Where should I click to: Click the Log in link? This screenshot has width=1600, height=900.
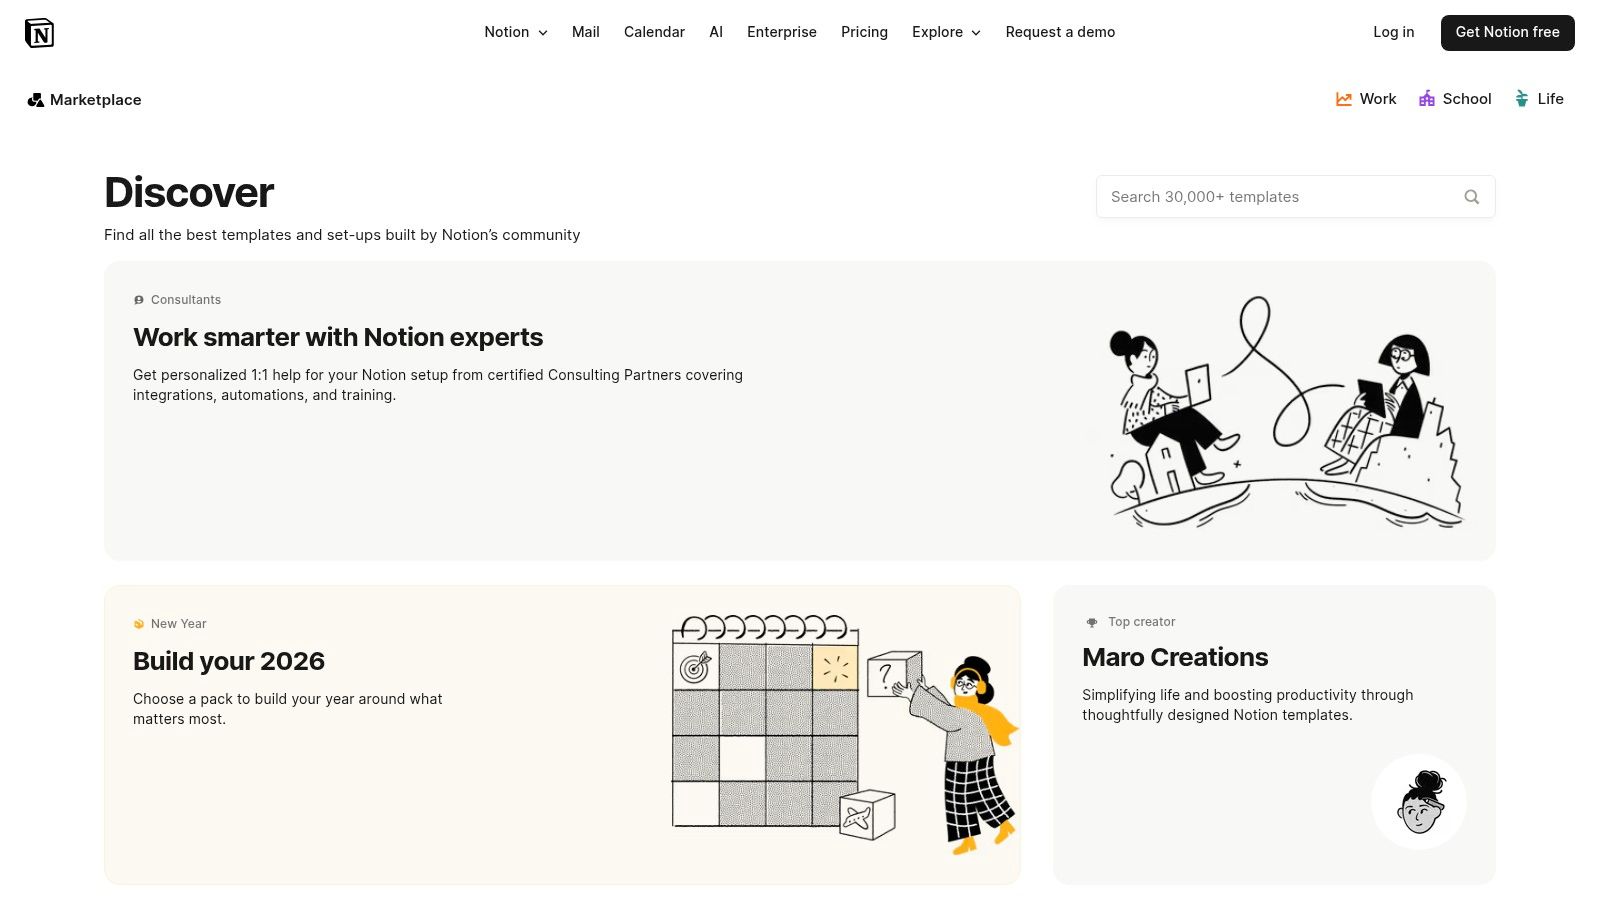1393,32
